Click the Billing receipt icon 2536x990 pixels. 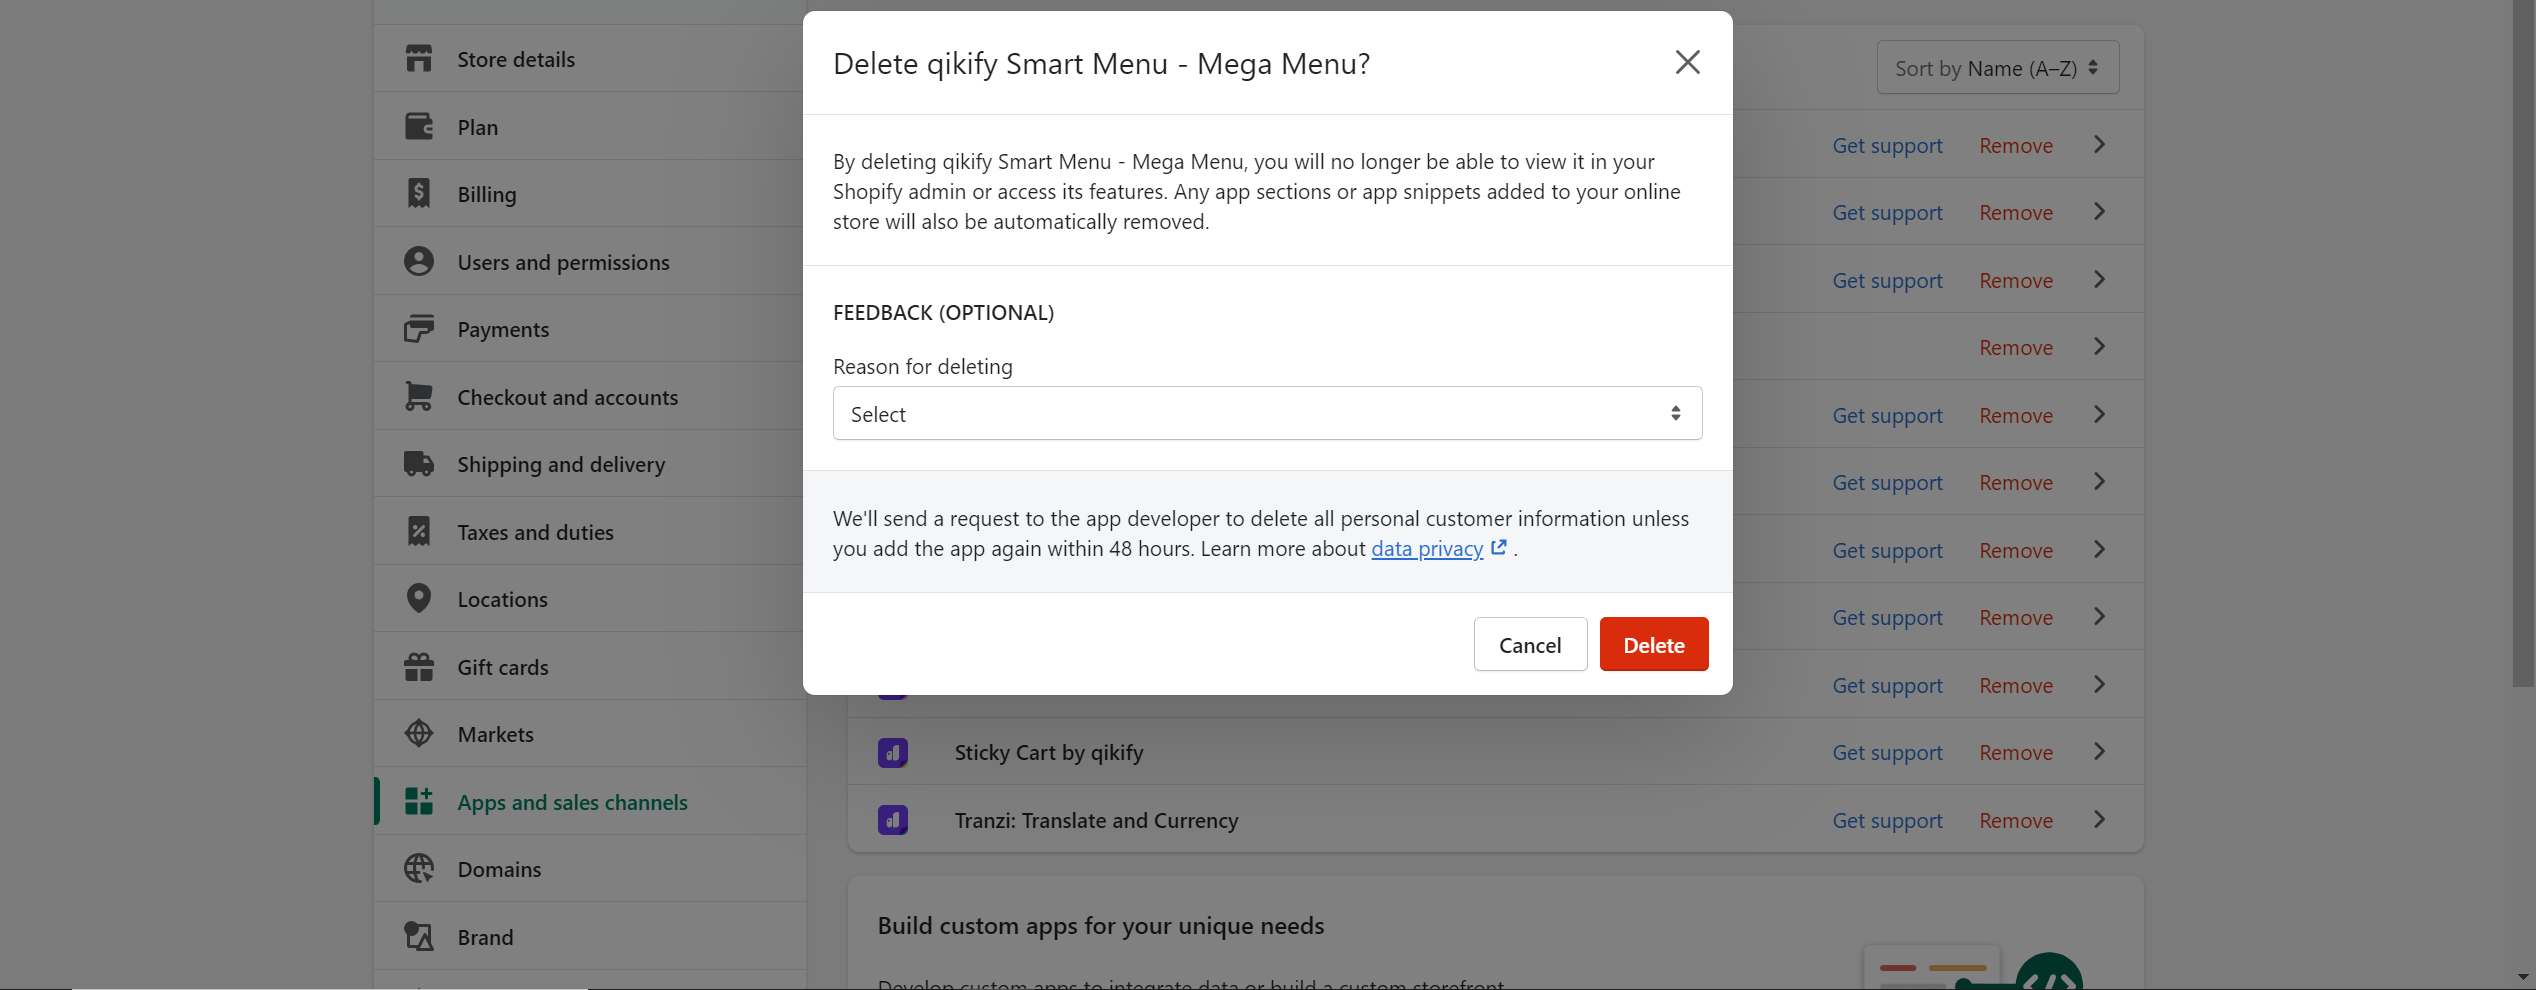[x=419, y=194]
